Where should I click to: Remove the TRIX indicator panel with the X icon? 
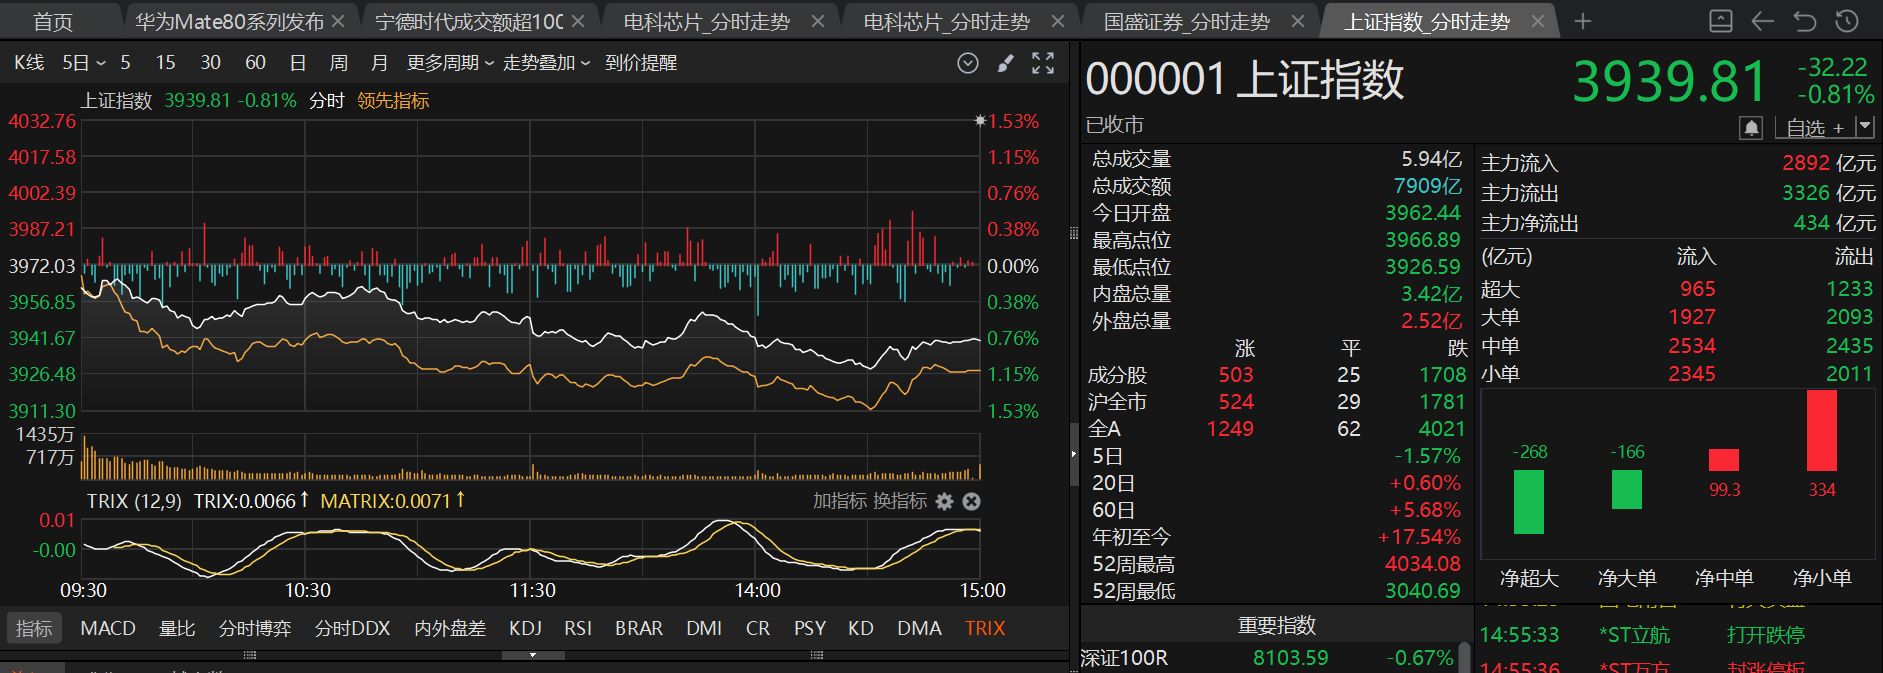point(971,501)
